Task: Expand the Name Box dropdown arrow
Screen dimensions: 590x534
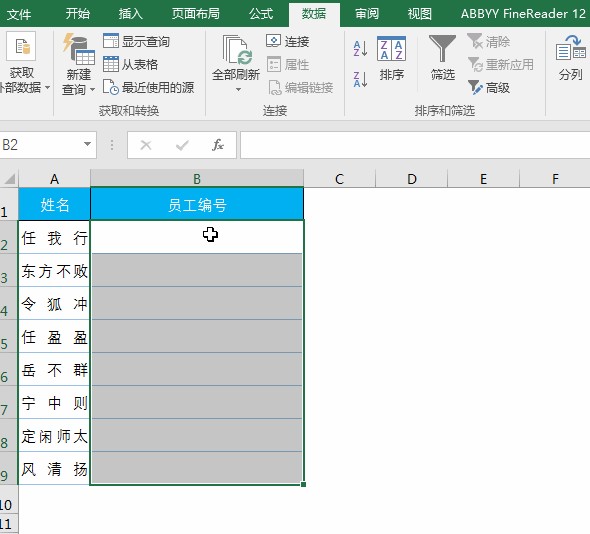Action: click(x=87, y=145)
